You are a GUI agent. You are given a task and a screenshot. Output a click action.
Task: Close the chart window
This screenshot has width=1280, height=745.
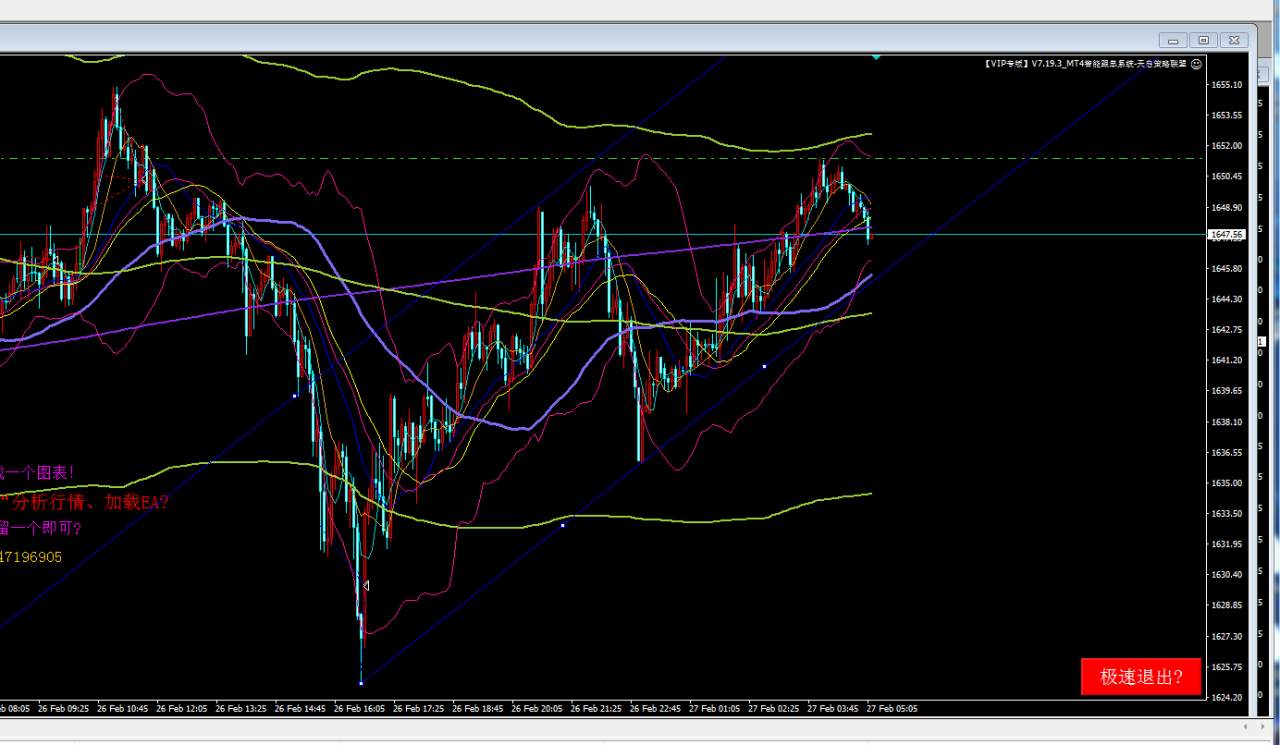1234,40
